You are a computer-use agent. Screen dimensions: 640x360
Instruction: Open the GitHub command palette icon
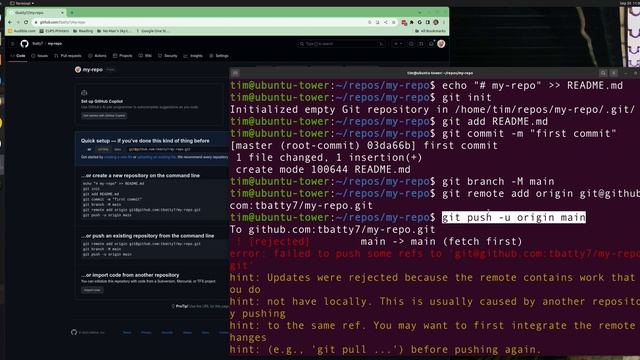pos(381,44)
